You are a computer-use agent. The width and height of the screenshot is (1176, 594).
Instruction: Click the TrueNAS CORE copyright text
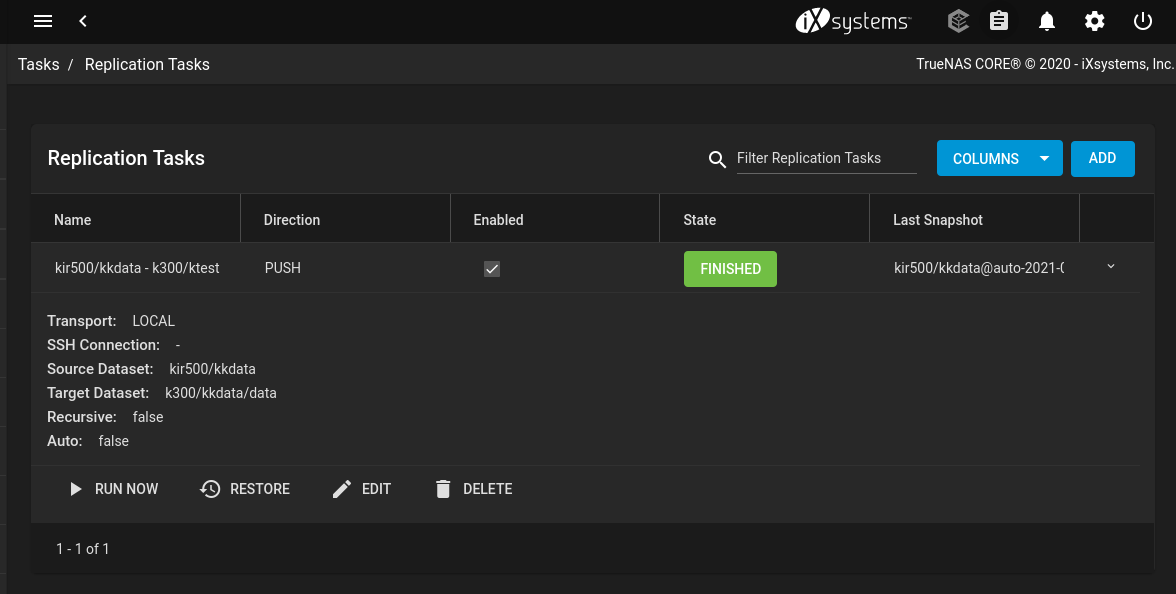click(x=1045, y=64)
